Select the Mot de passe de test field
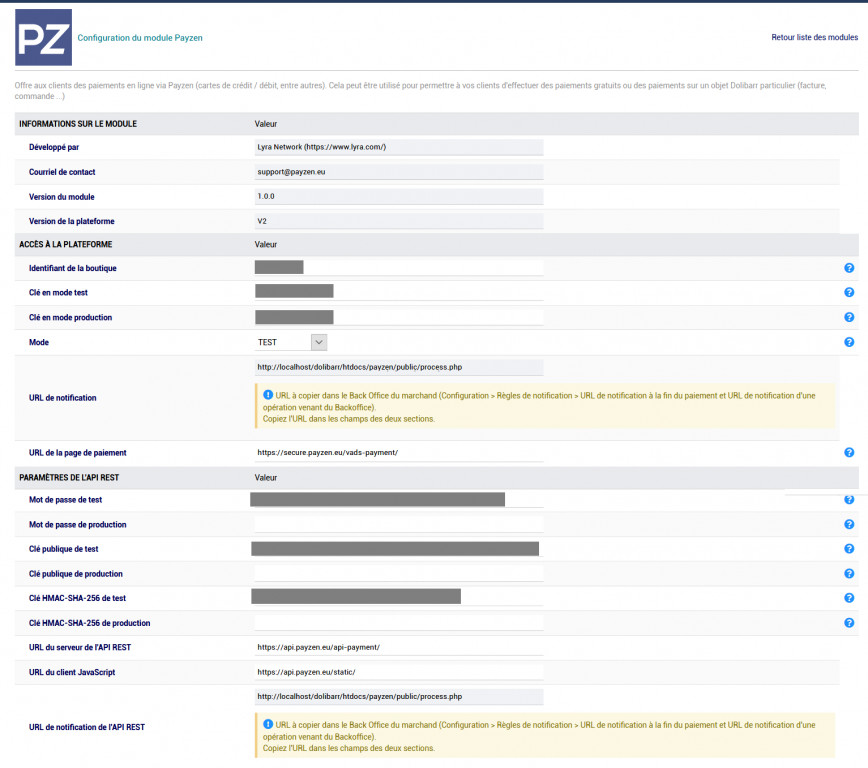Image resolution: width=868 pixels, height=768 pixels. 399,499
